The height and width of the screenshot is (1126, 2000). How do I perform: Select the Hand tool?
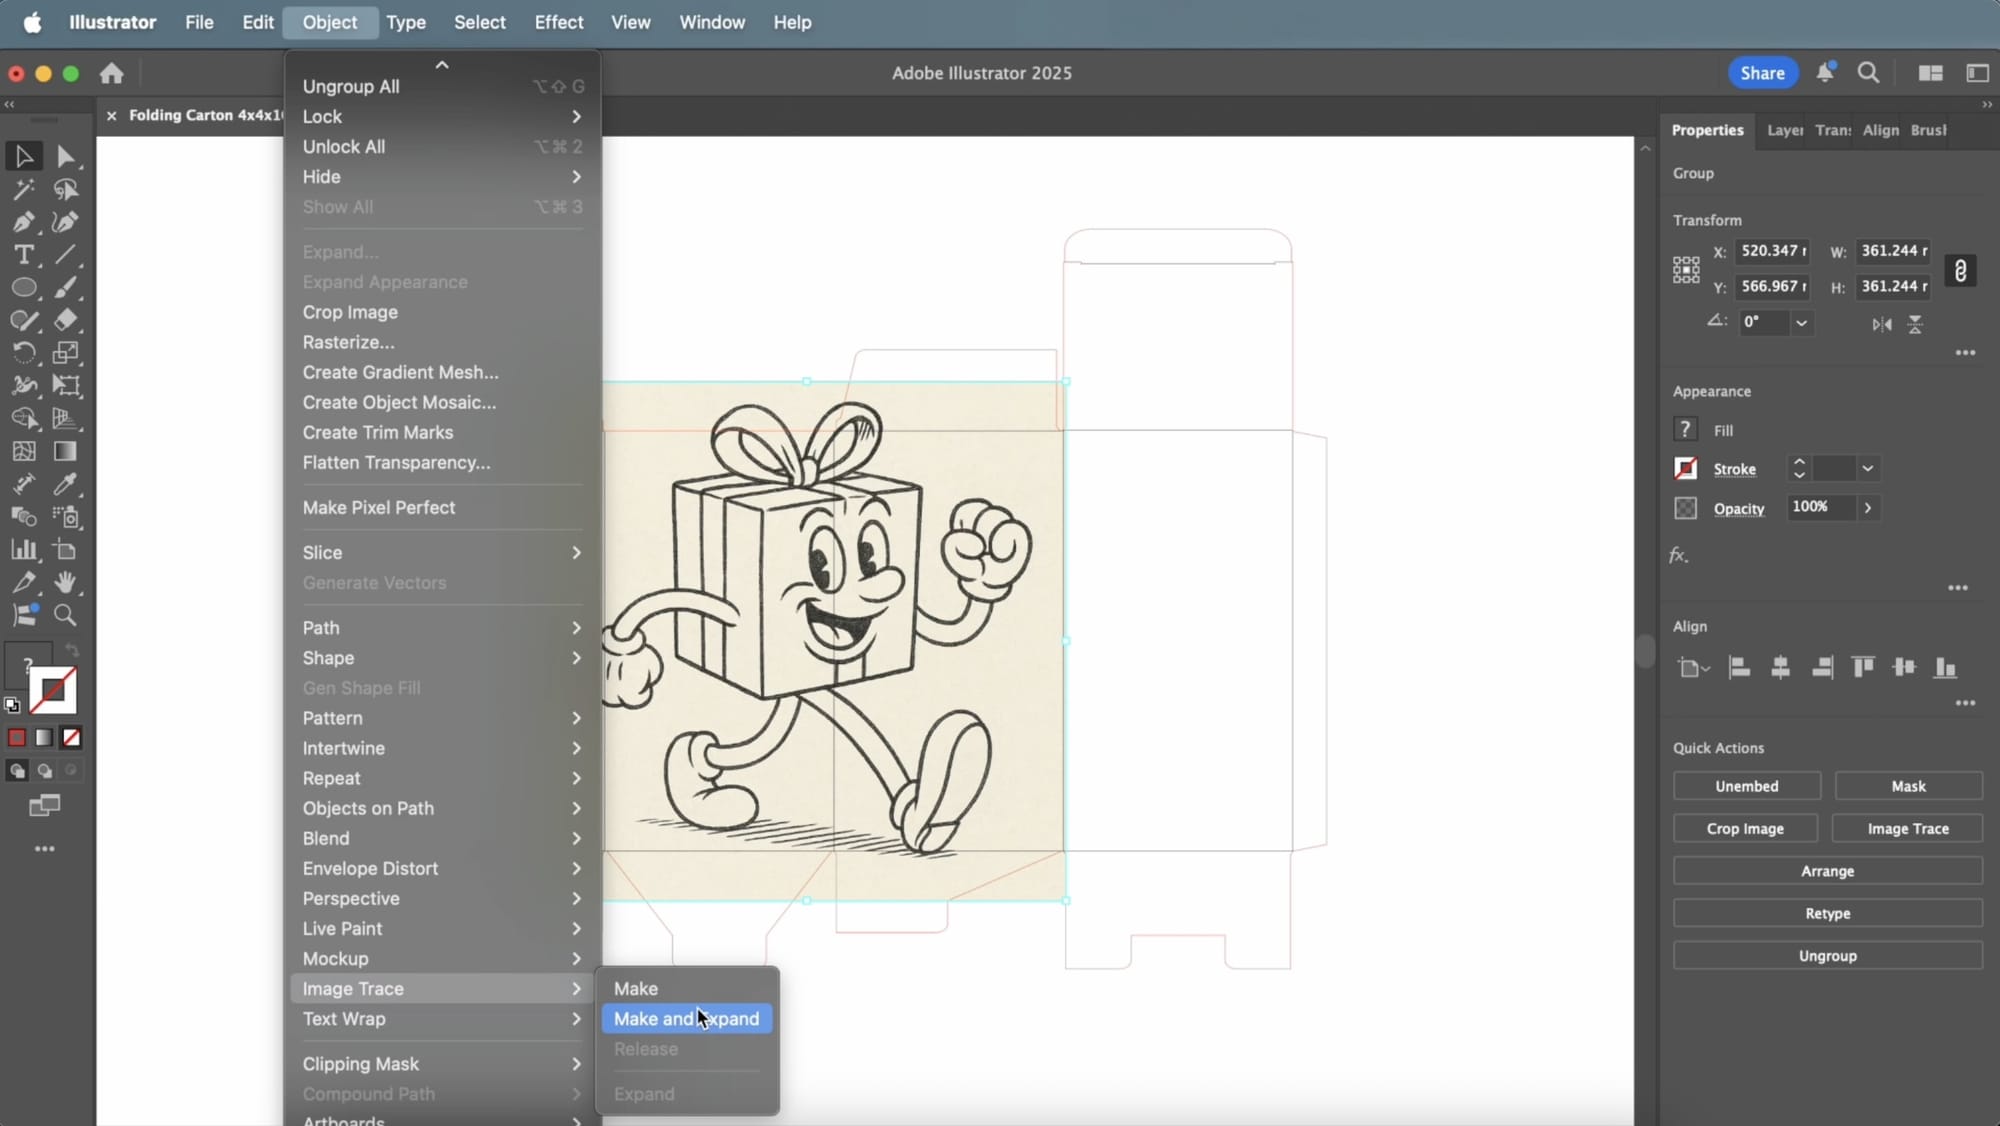pos(65,582)
